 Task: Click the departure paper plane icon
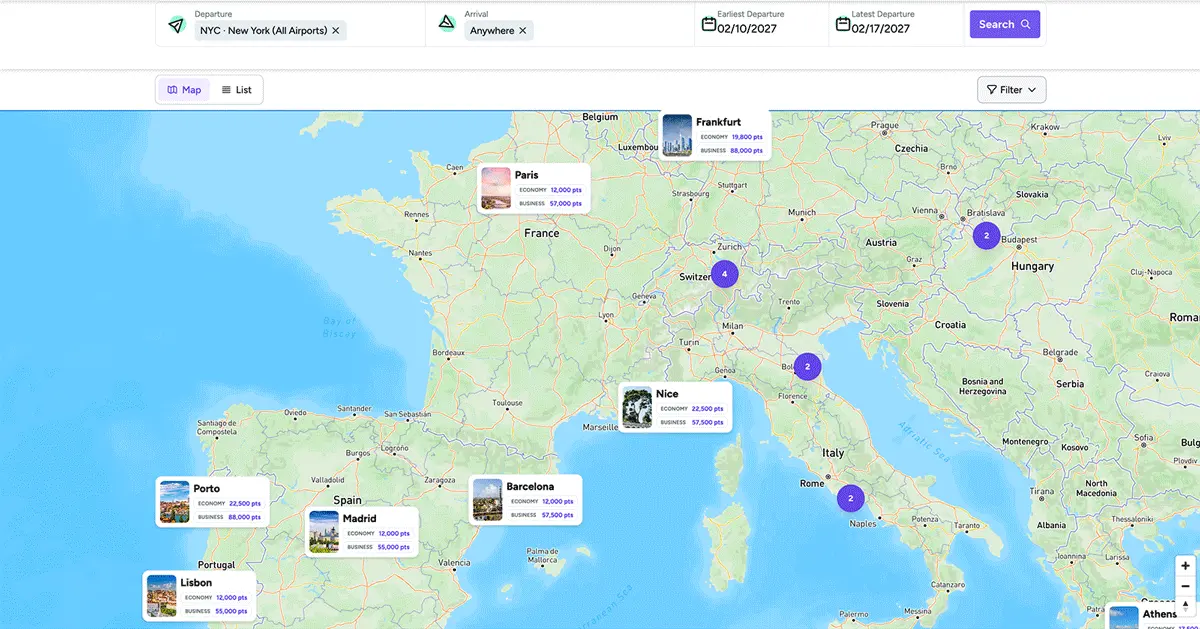pyautogui.click(x=176, y=24)
